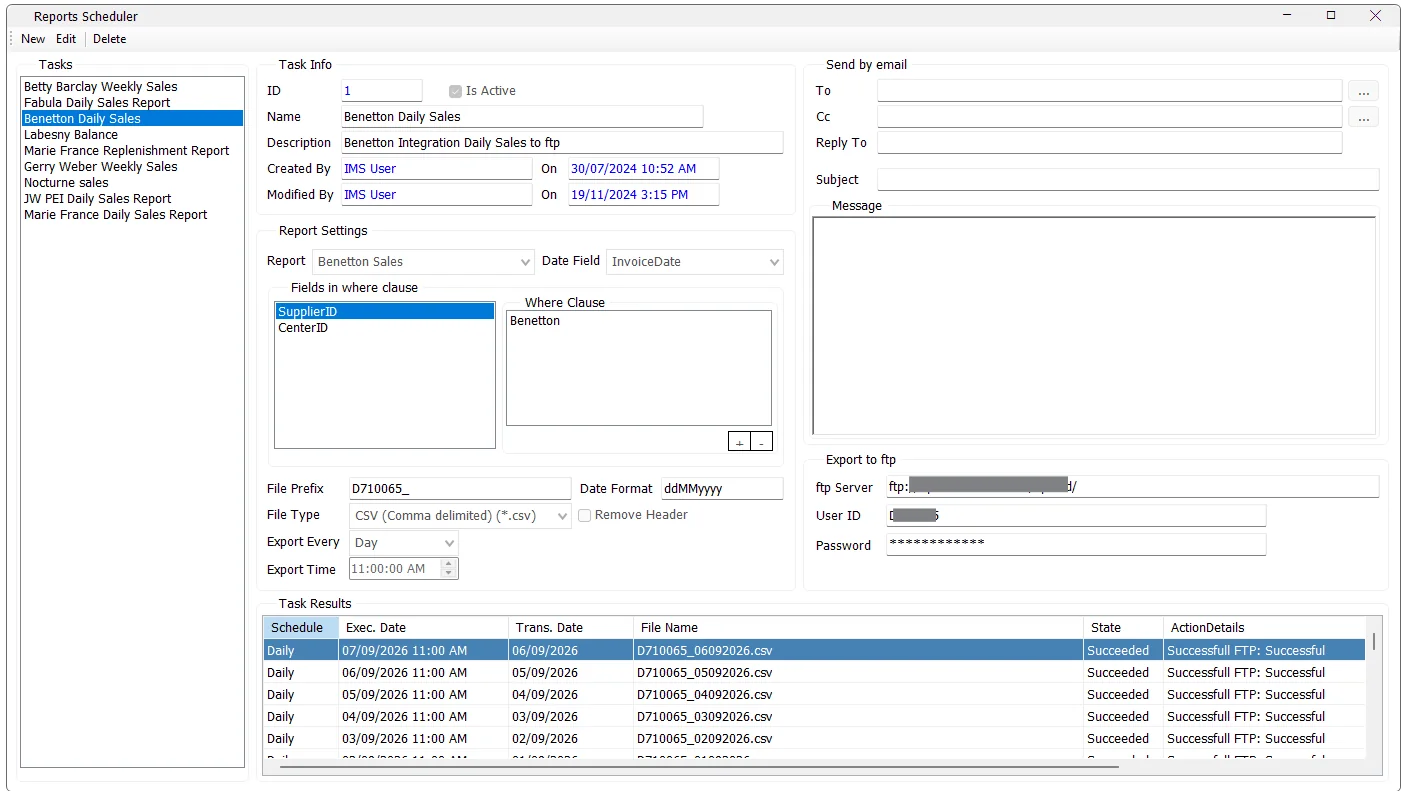Click the ftp Password field
Viewport: 1401px width, 791px height.
(1076, 545)
